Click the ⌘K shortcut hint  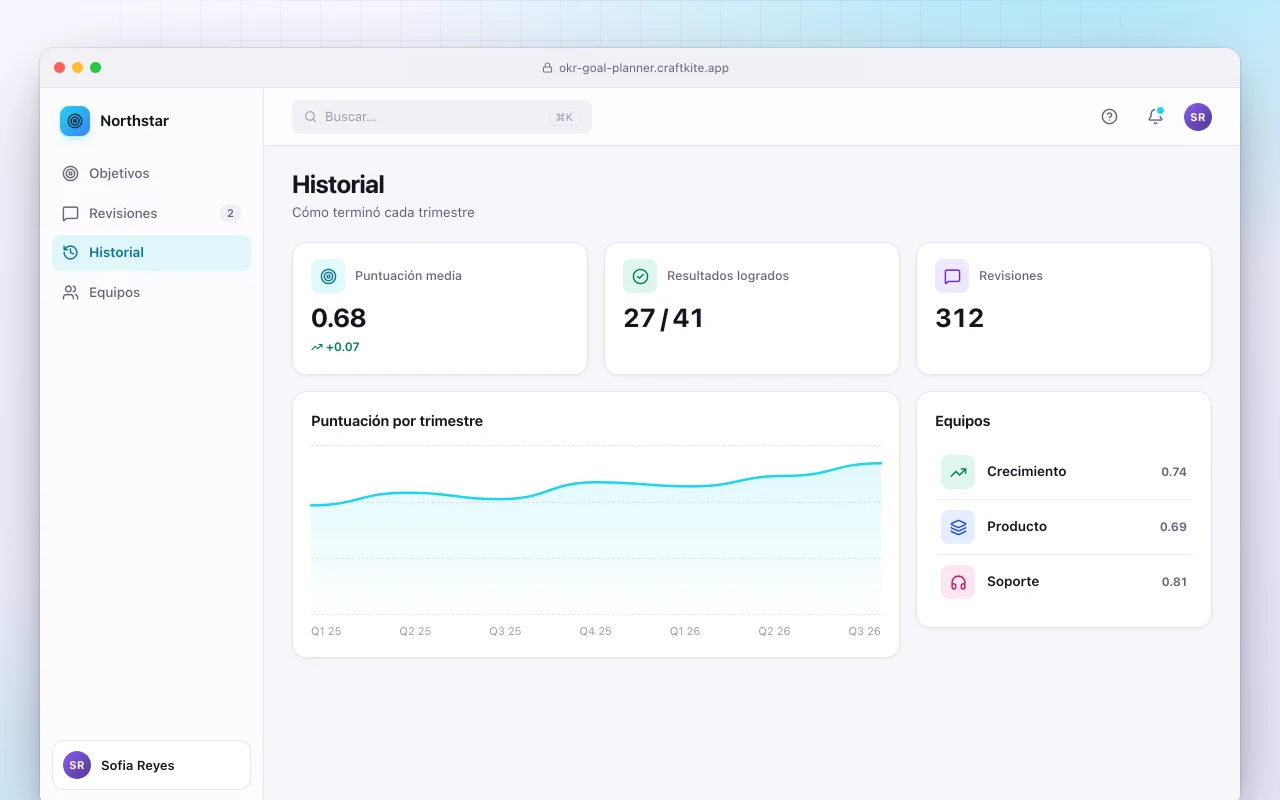(x=564, y=117)
